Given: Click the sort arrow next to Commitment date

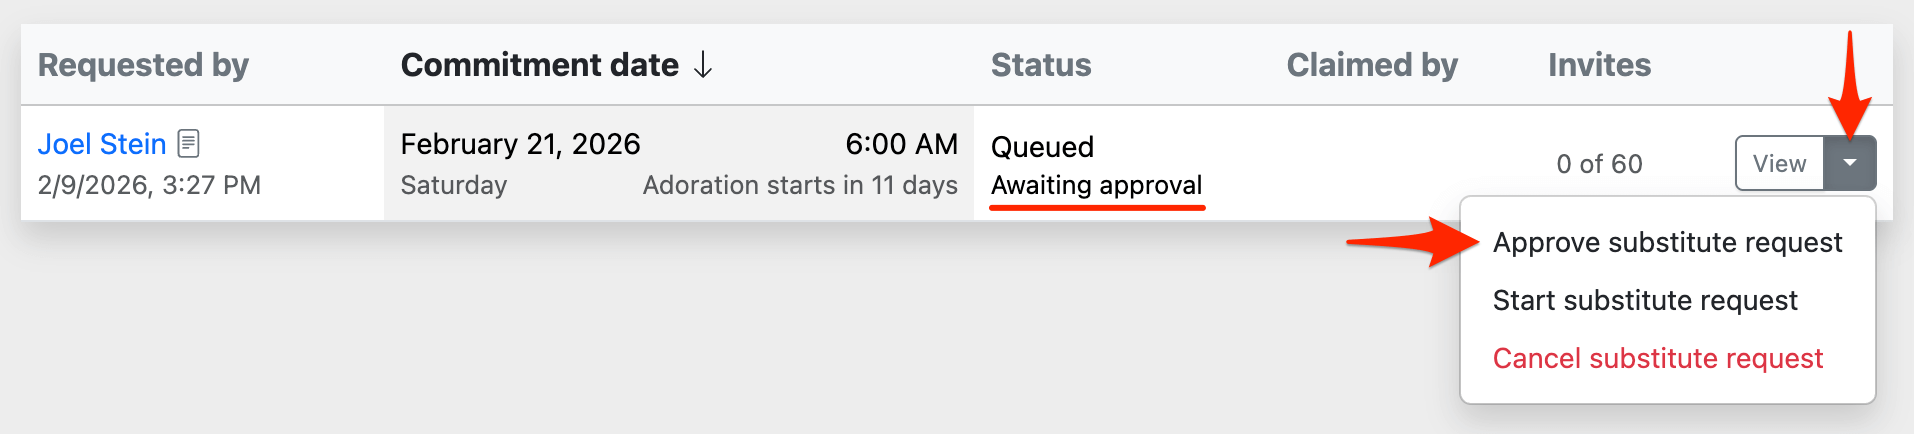Looking at the screenshot, I should tap(703, 65).
